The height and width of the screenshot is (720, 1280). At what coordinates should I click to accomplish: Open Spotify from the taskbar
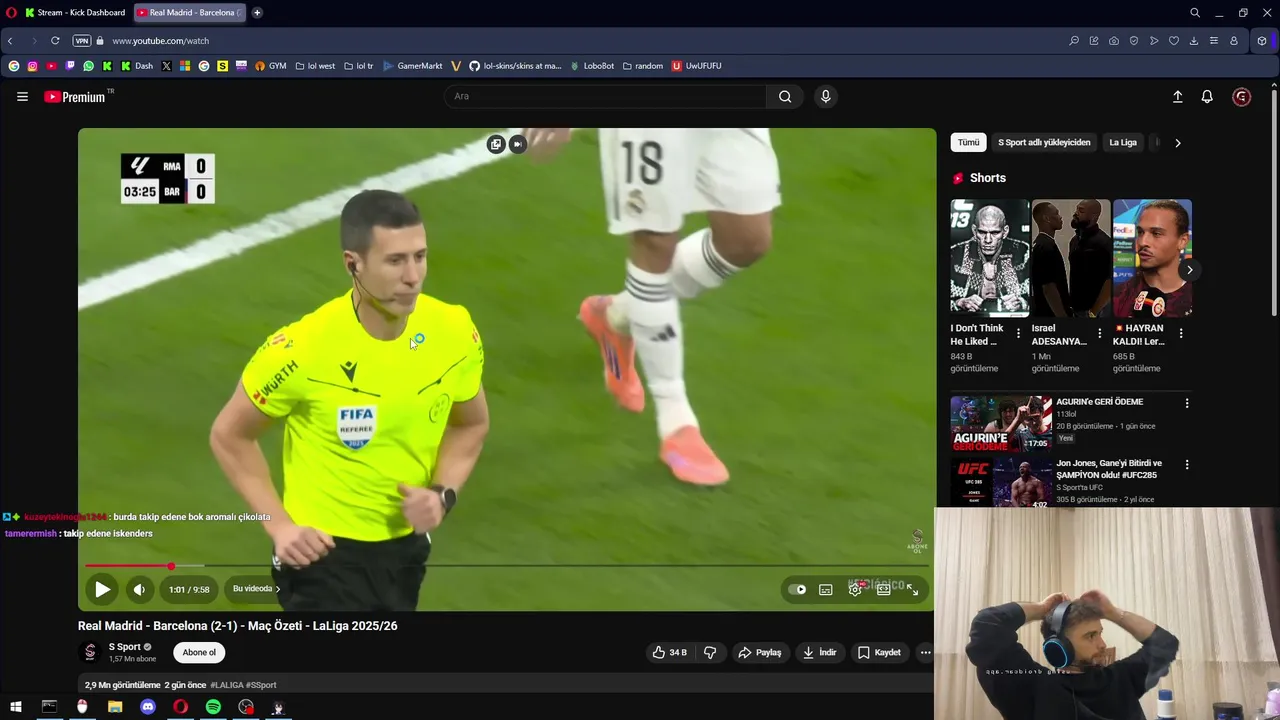tap(213, 707)
